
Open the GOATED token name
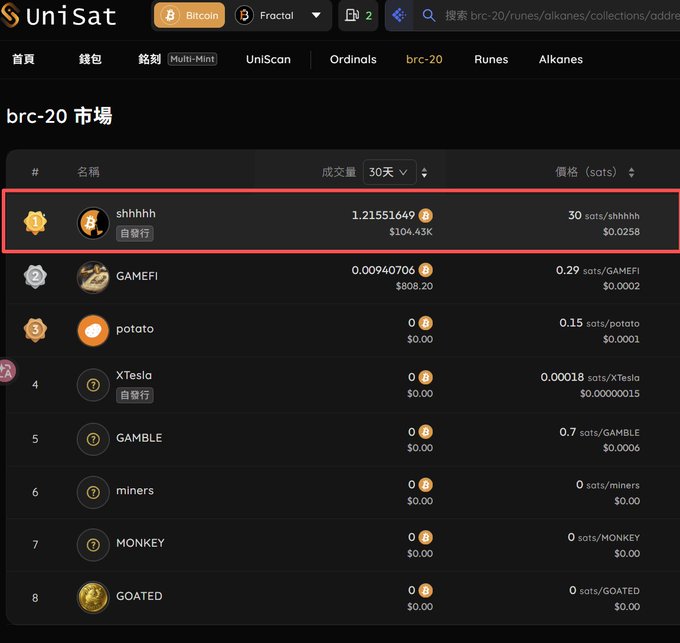pos(139,596)
